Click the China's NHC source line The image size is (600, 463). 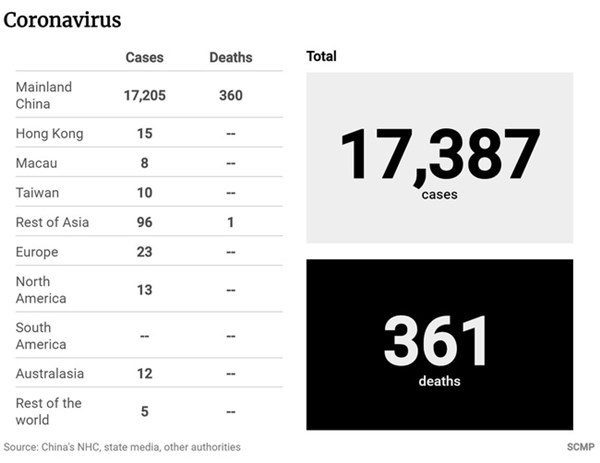point(122,447)
